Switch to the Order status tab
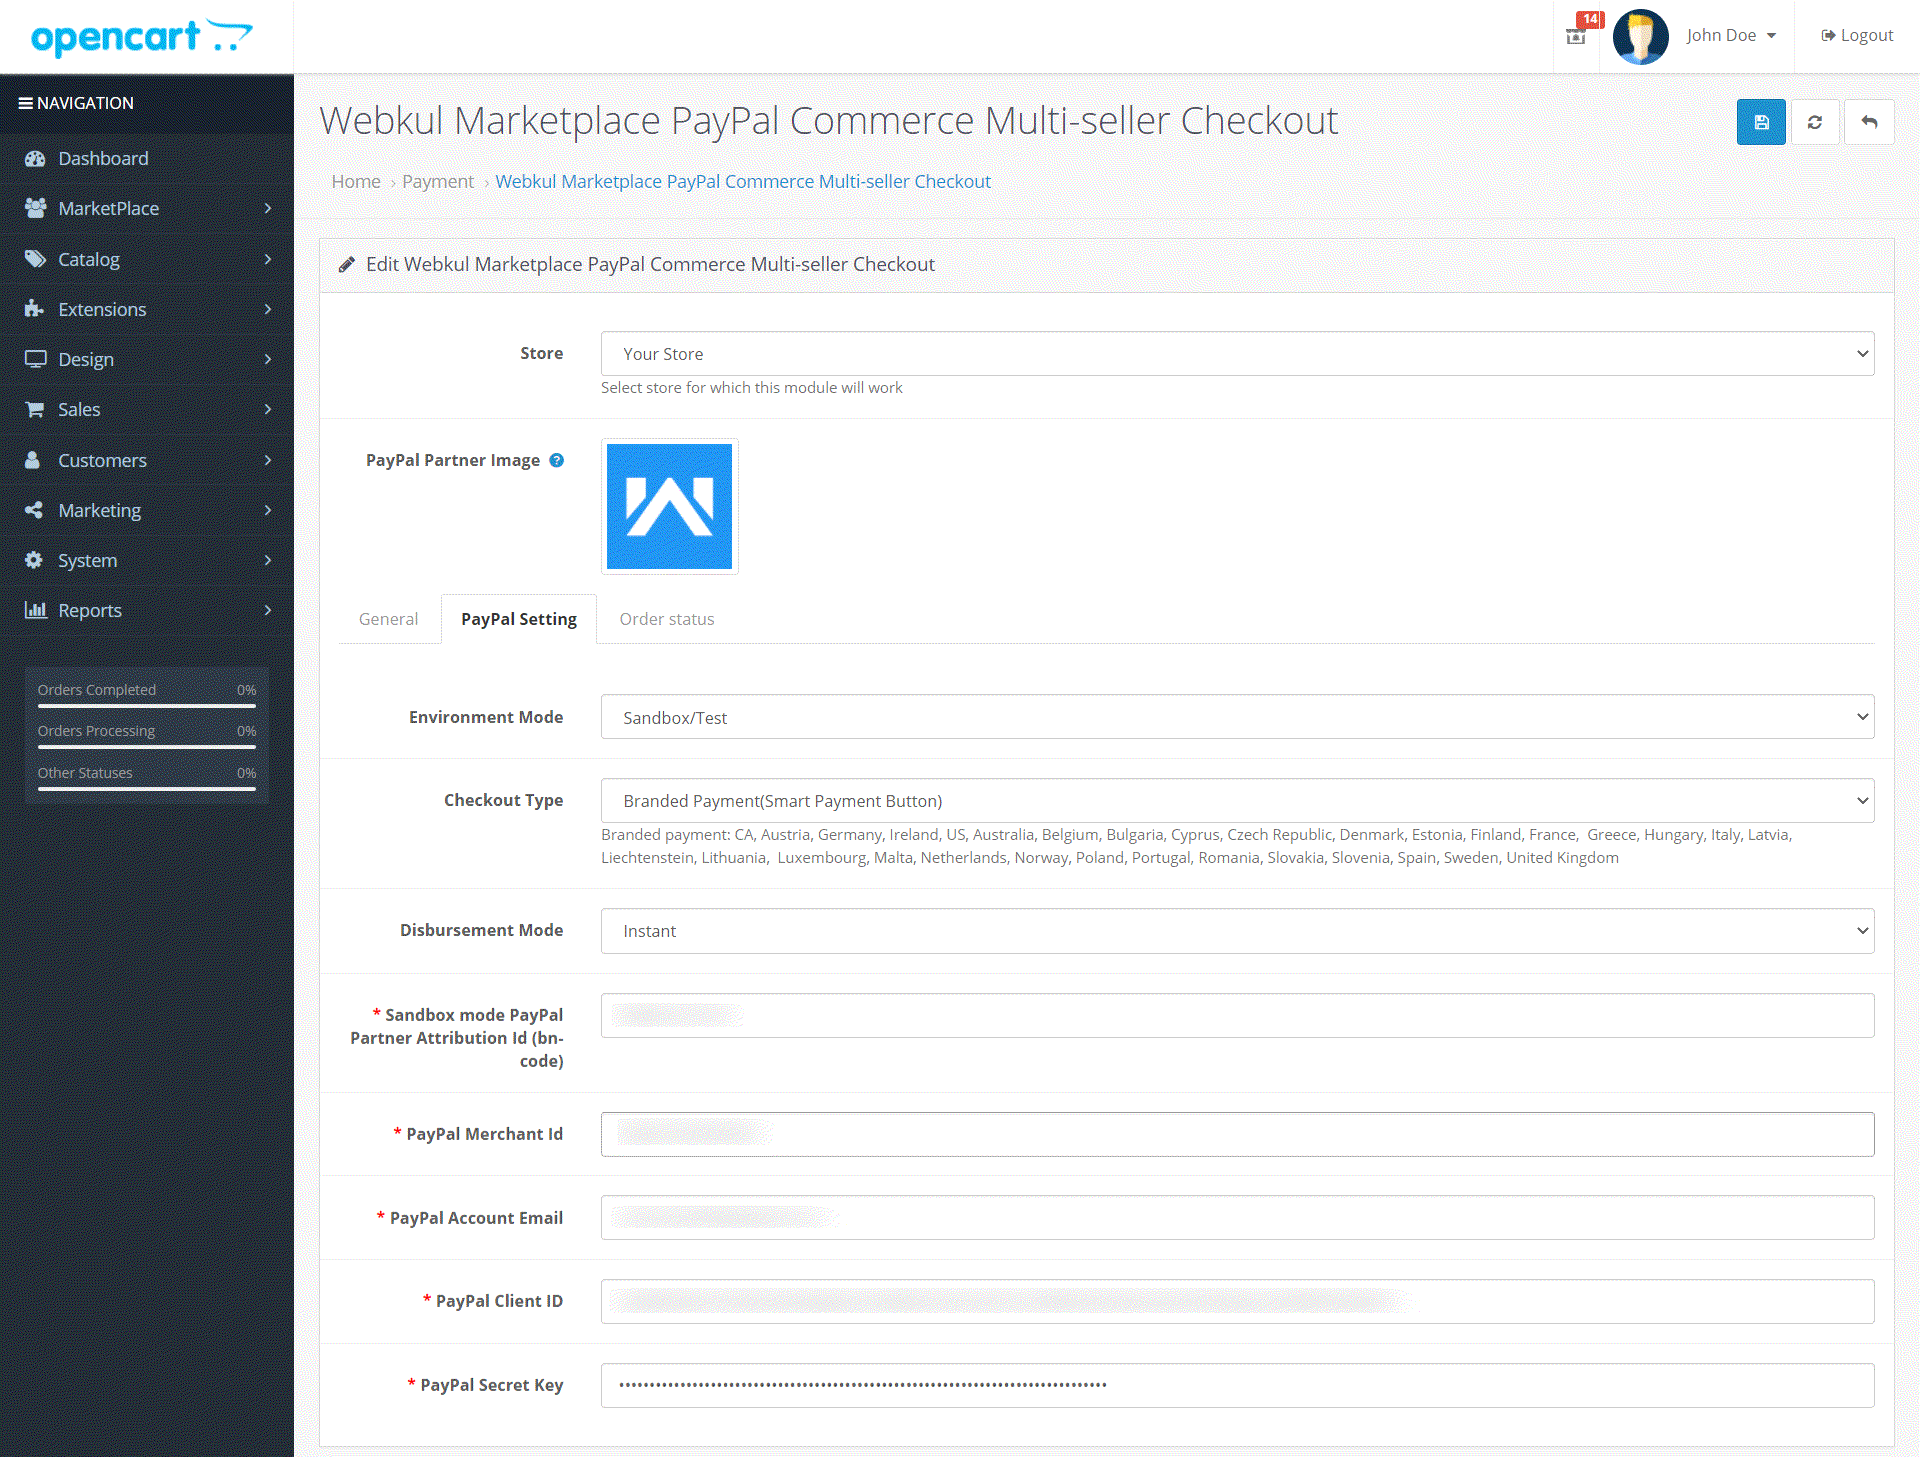Viewport: 1920px width, 1457px height. pyautogui.click(x=667, y=619)
